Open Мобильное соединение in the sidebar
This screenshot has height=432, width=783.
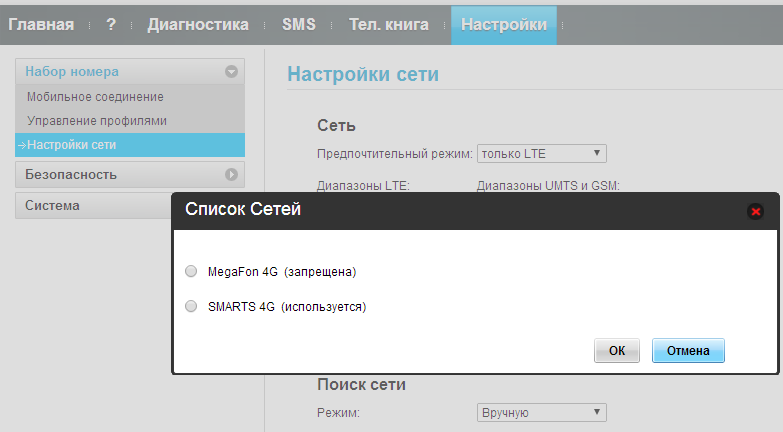pos(95,97)
